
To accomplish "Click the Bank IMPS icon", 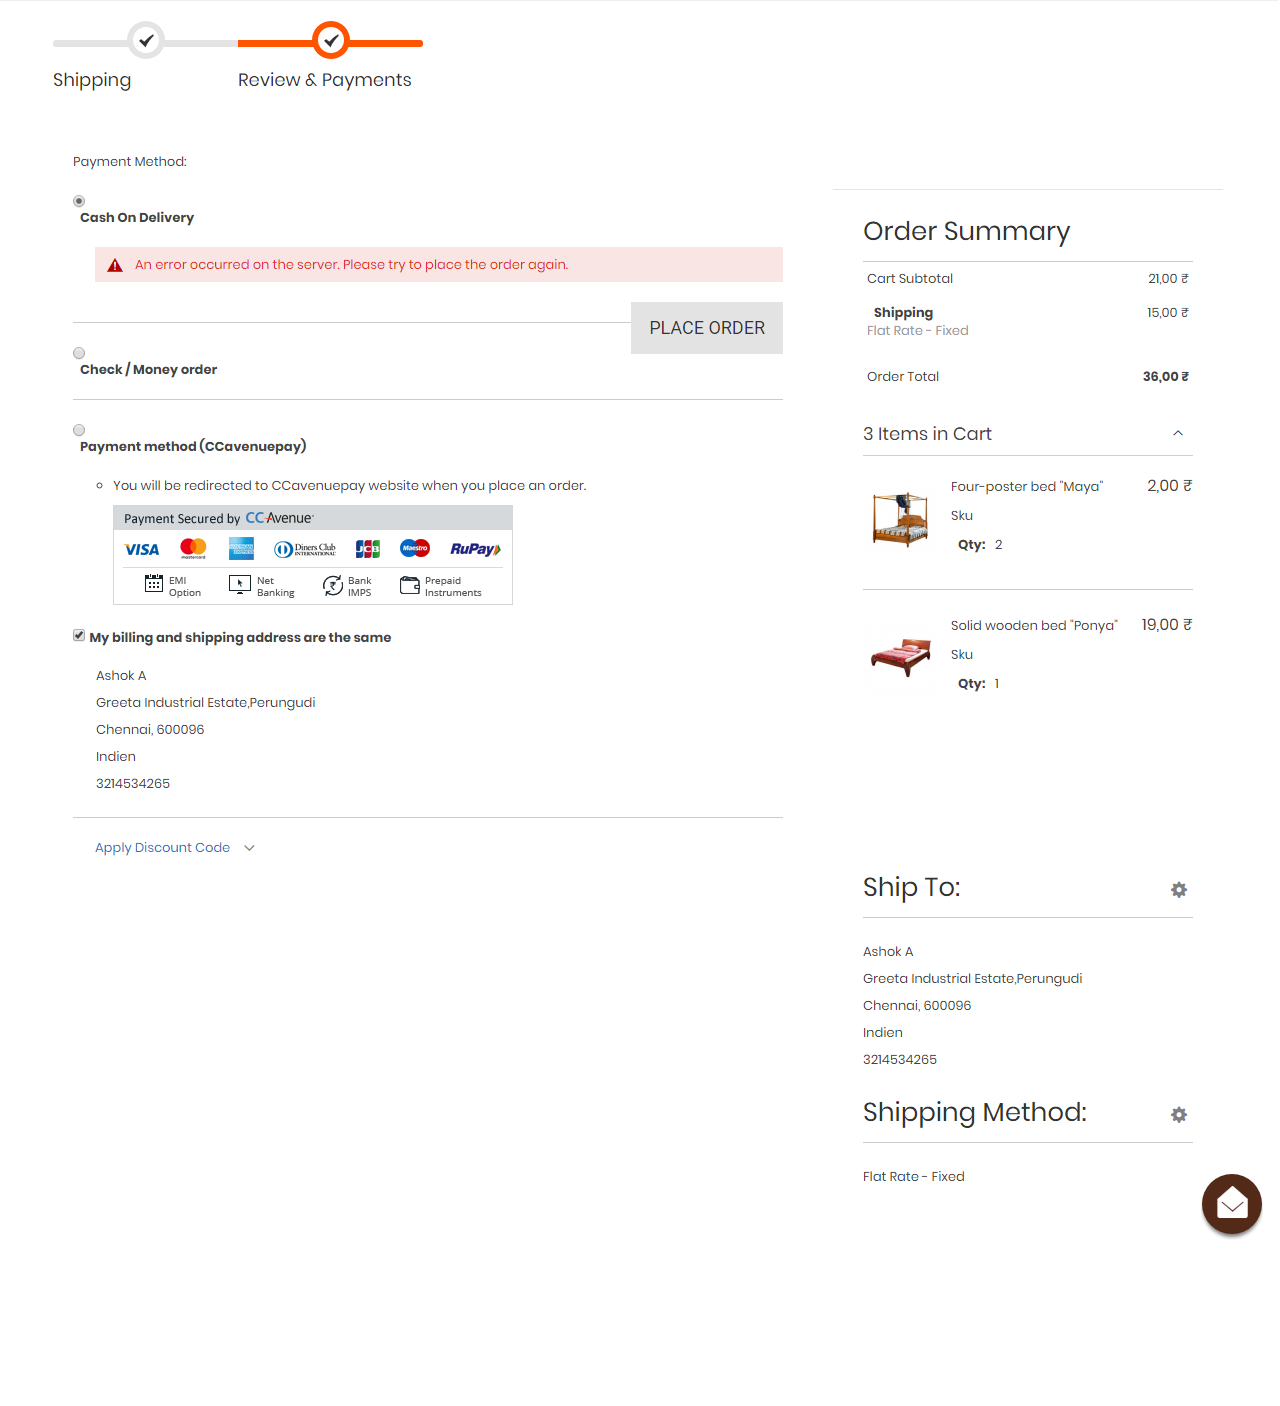I will [x=333, y=585].
